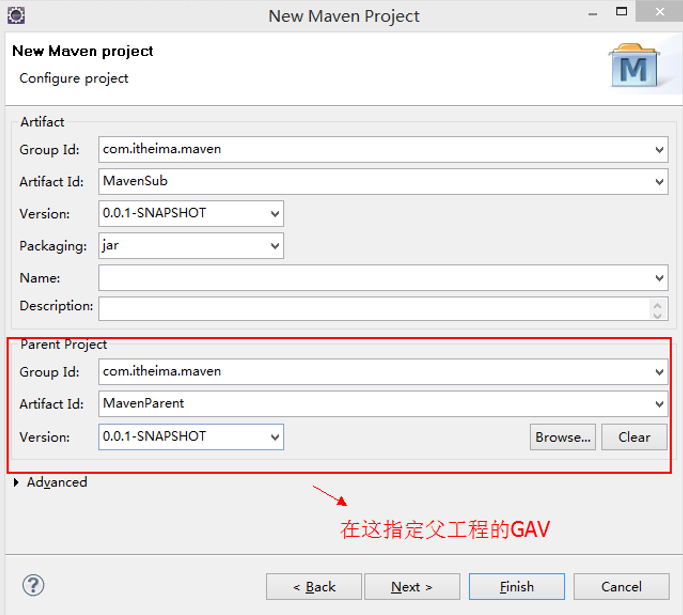Close the New Maven Project window
This screenshot has width=683, height=615.
(659, 11)
